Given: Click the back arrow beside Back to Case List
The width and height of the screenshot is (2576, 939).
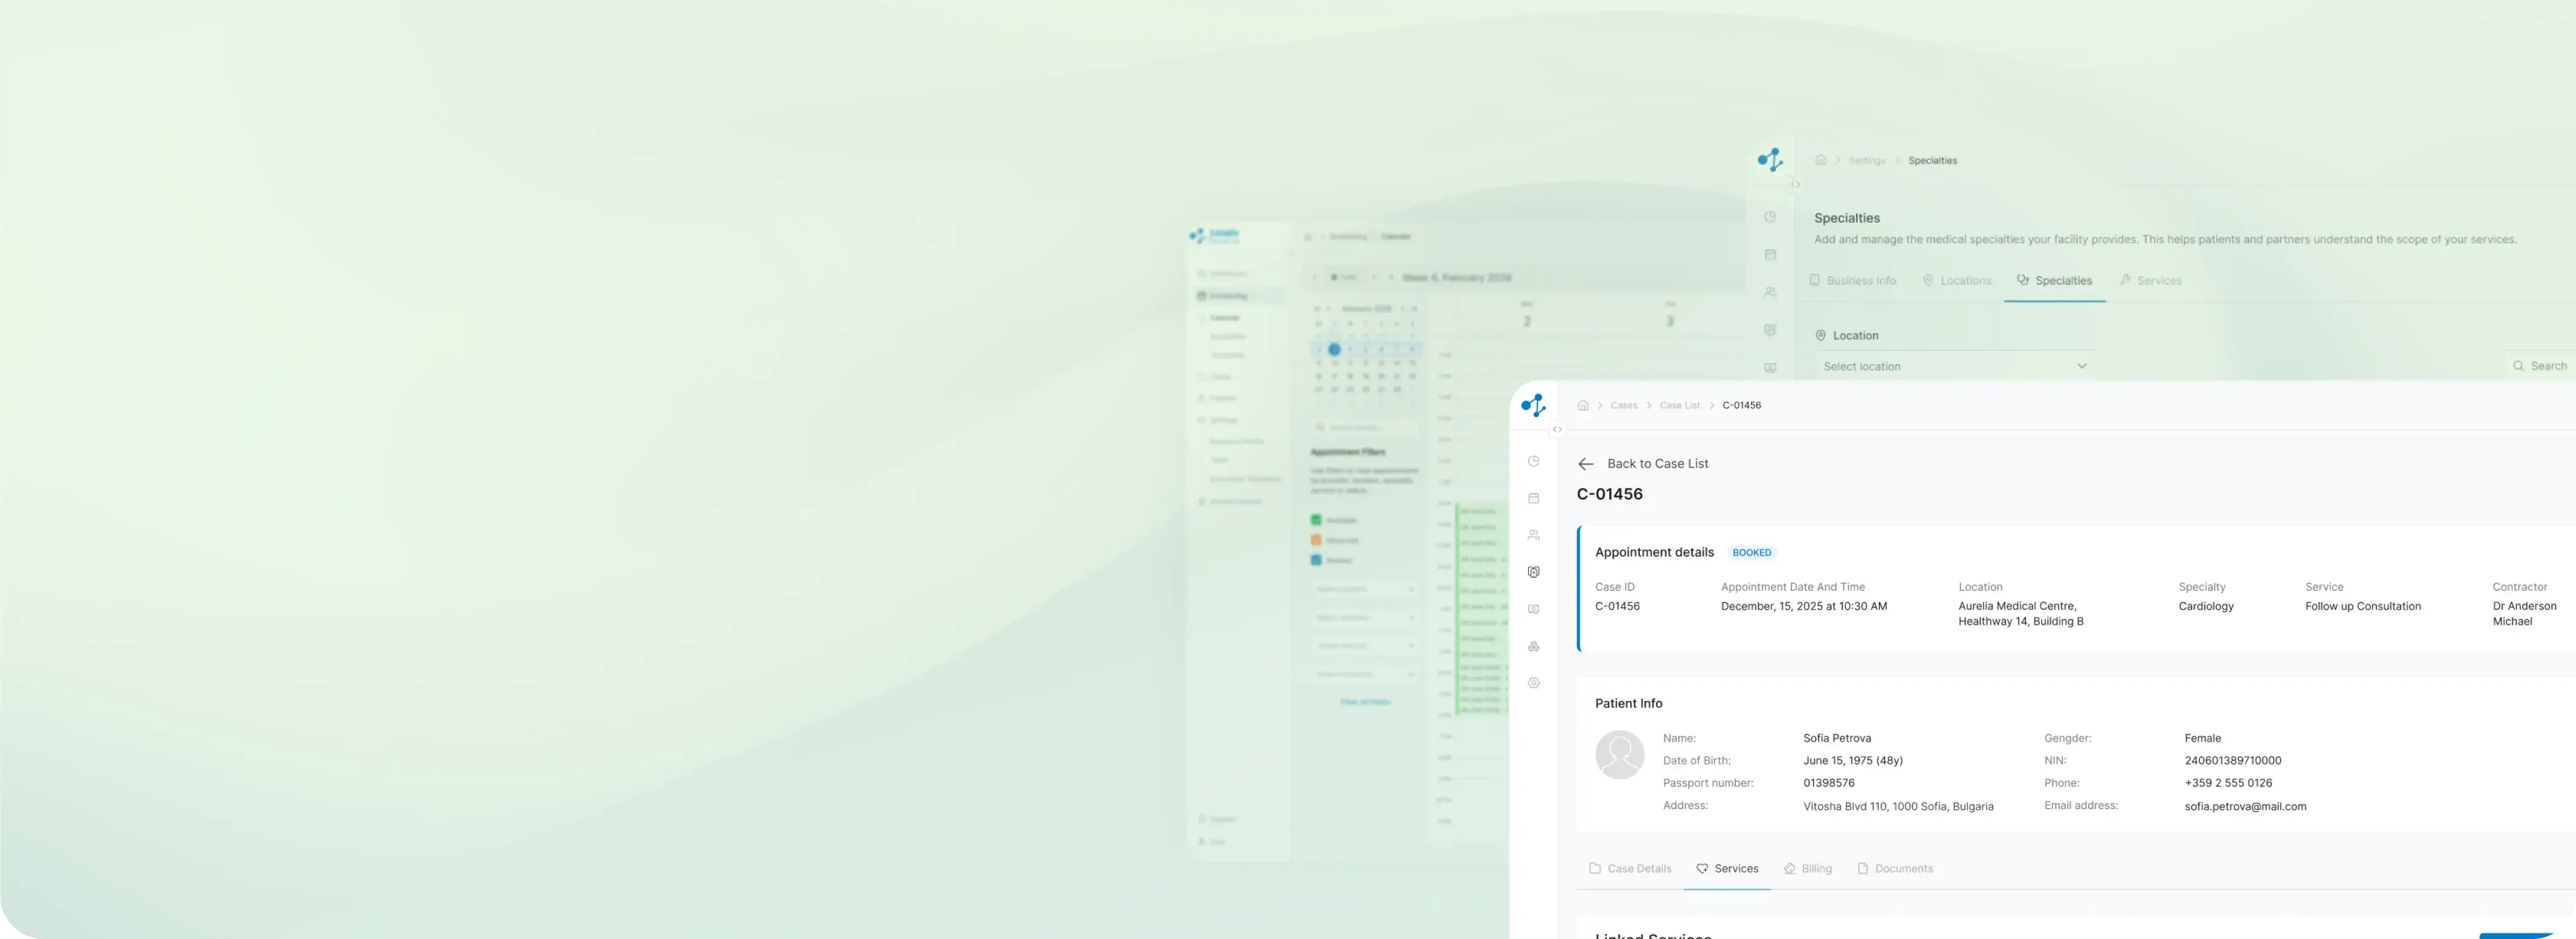Looking at the screenshot, I should click(1585, 464).
